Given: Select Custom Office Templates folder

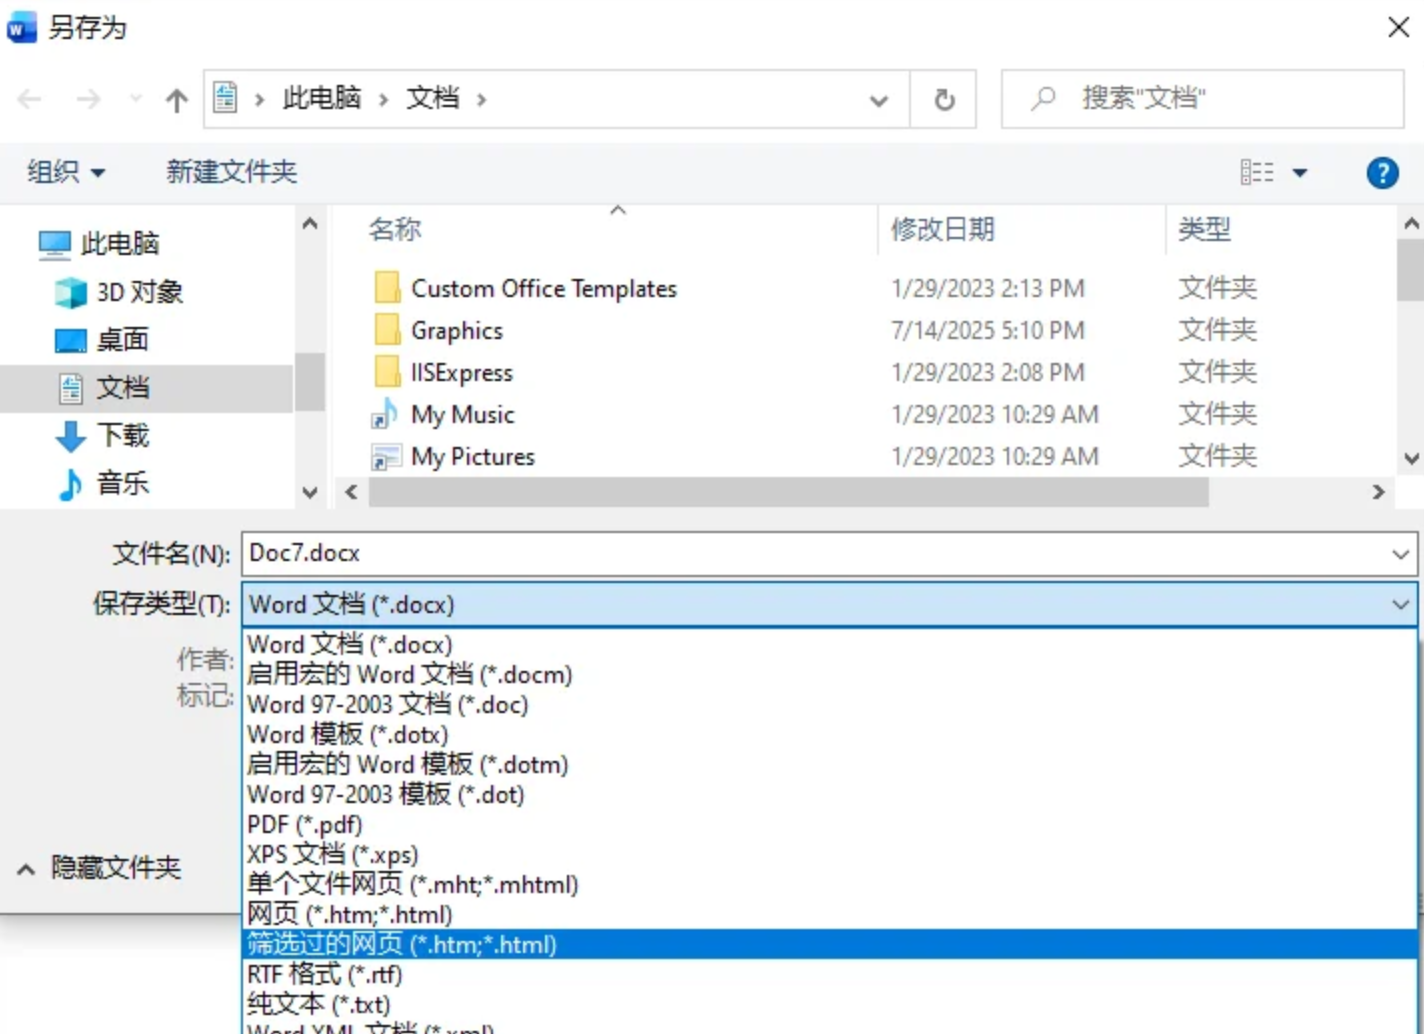Looking at the screenshot, I should click(x=544, y=289).
